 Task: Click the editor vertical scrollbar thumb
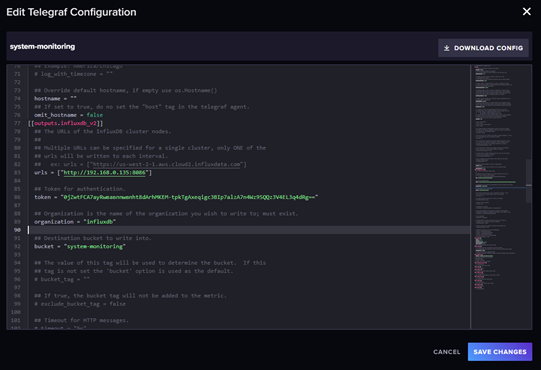pyautogui.click(x=529, y=181)
